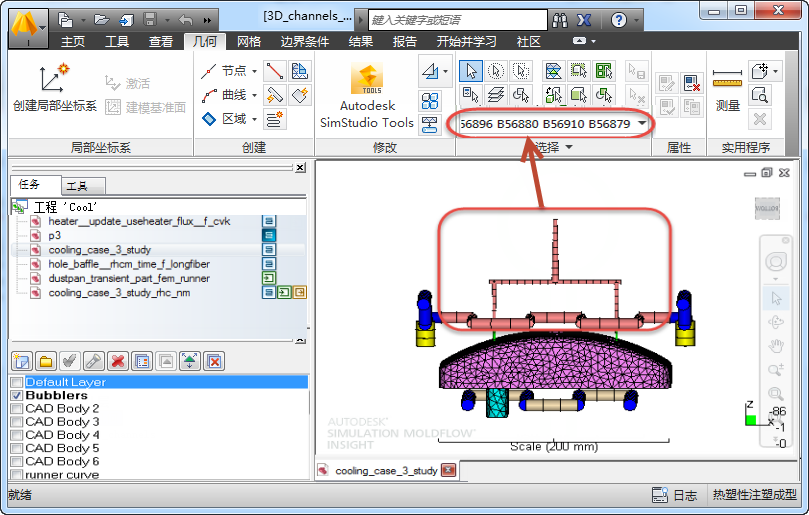Image resolution: width=809 pixels, height=515 pixels.
Task: Expand the 区域 dropdown arrow
Action: pyautogui.click(x=254, y=119)
